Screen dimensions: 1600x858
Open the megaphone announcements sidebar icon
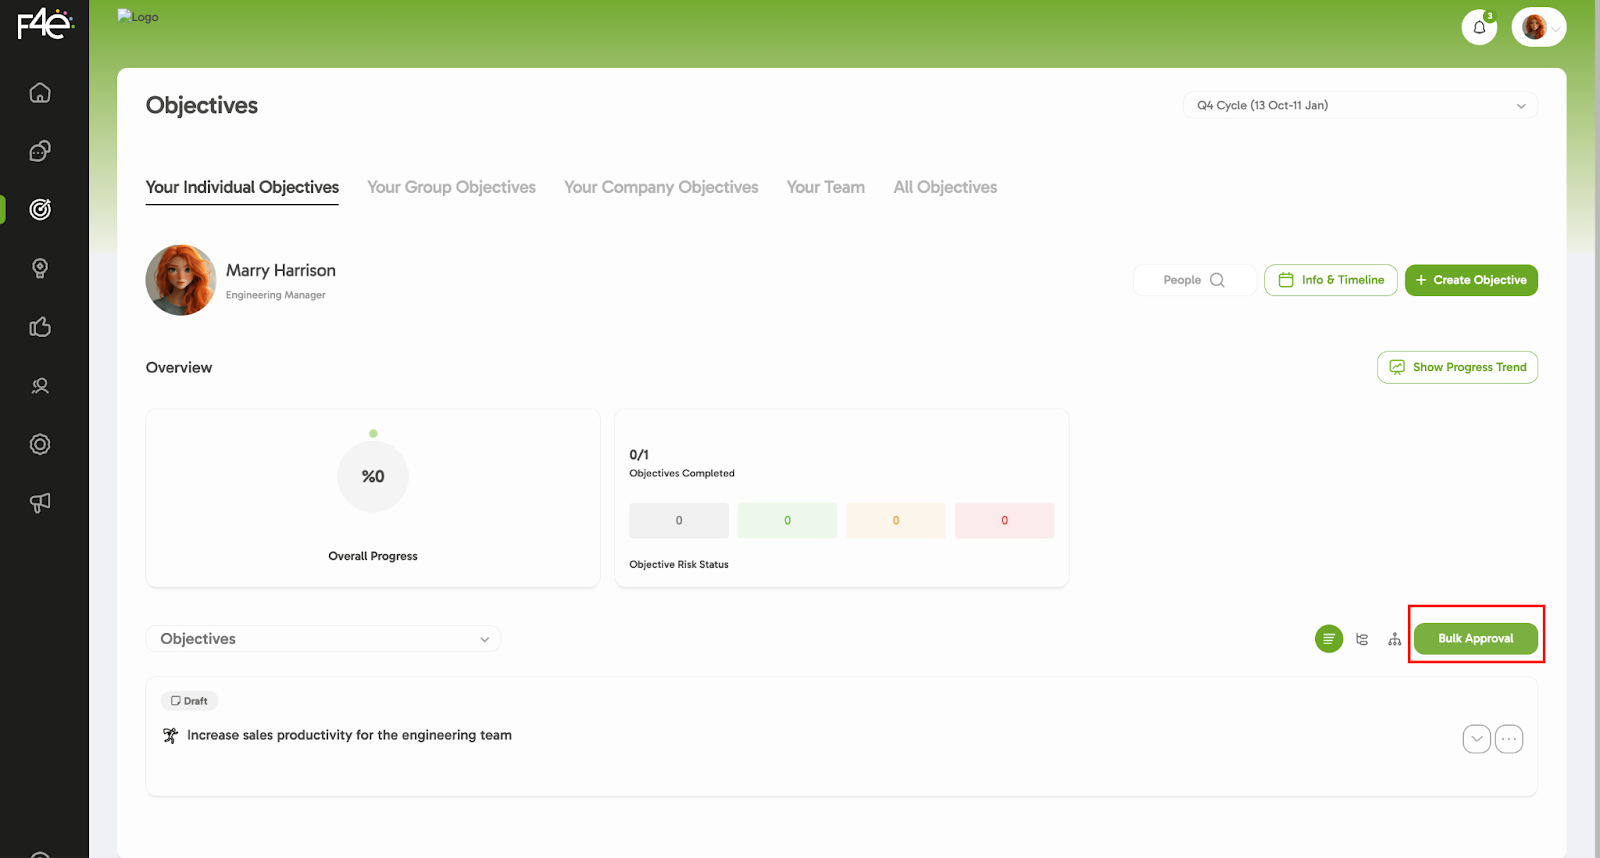[x=40, y=503]
